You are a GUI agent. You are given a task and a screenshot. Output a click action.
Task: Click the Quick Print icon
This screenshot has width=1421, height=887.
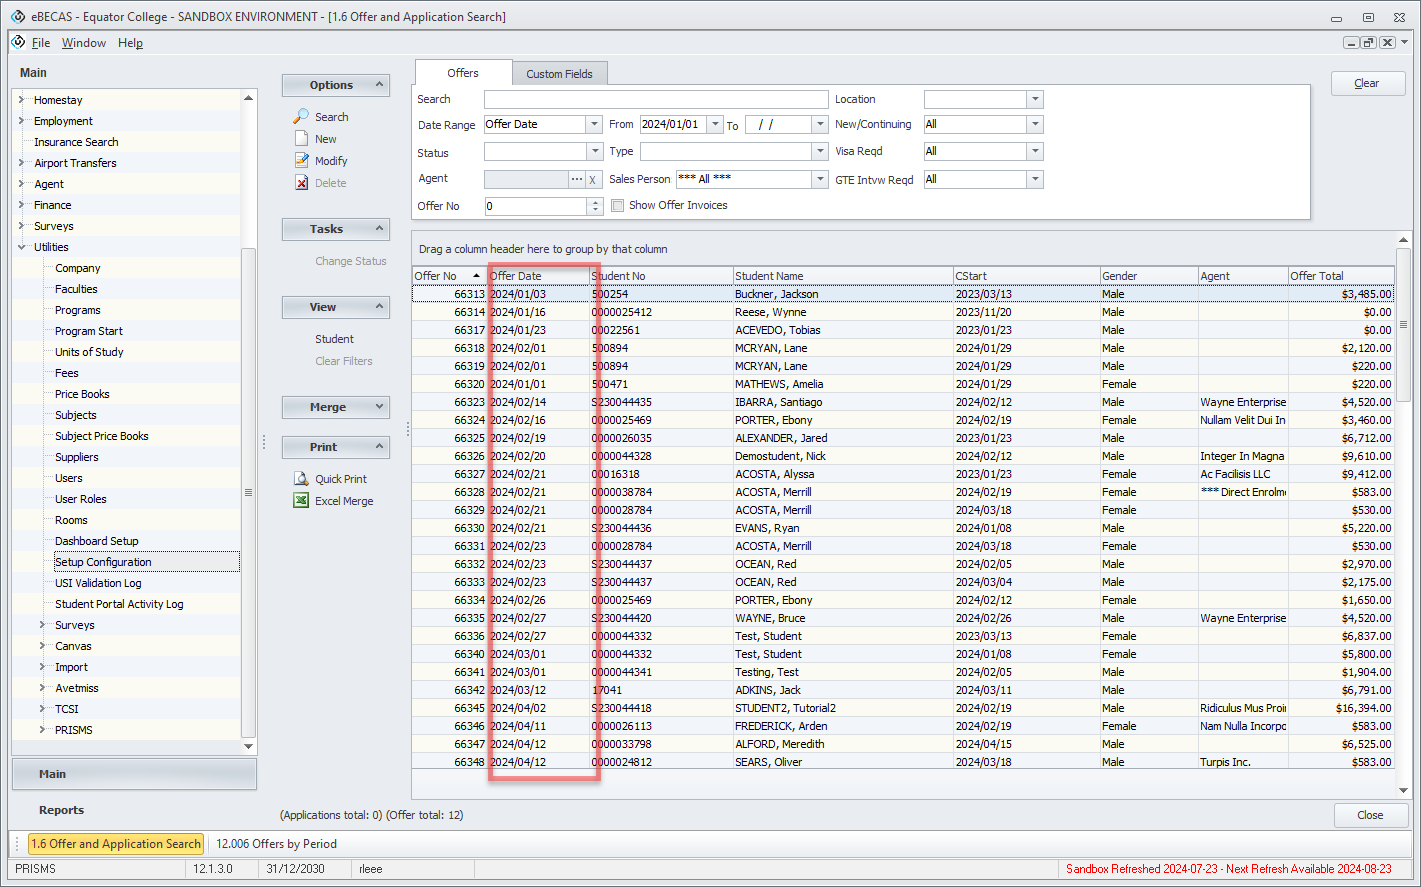pos(301,479)
